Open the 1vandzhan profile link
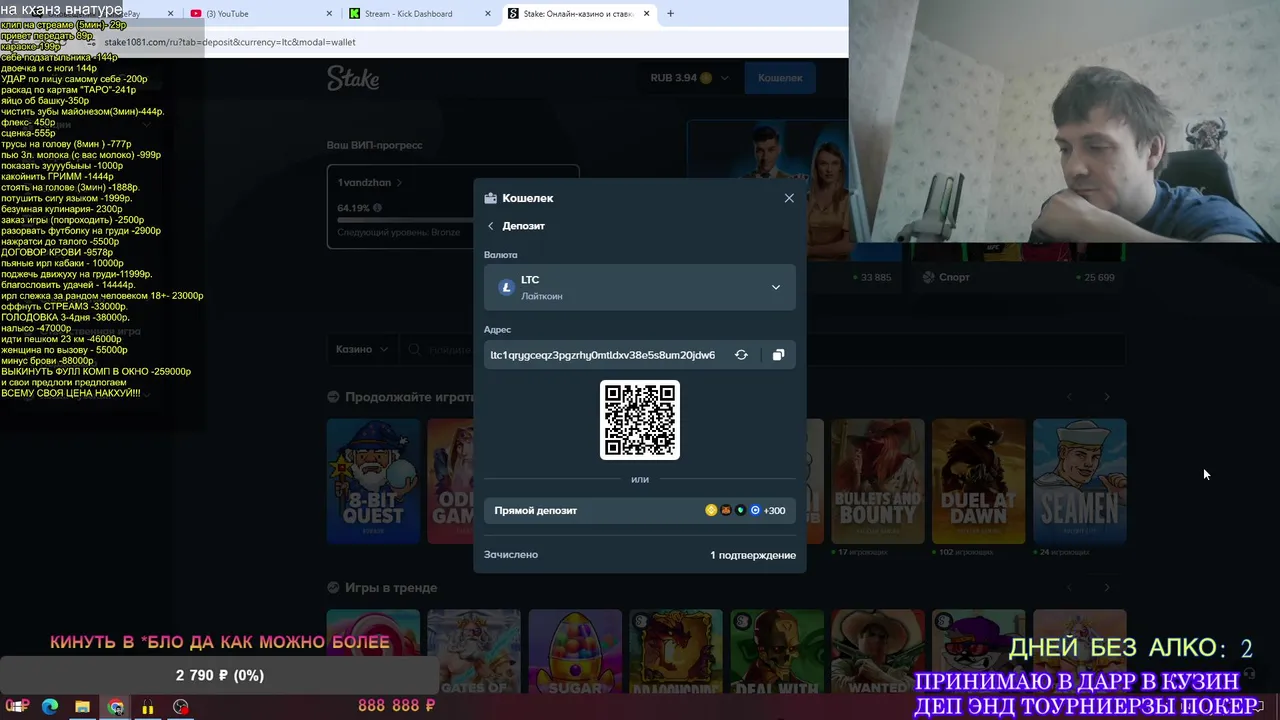The width and height of the screenshot is (1280, 720). (370, 183)
